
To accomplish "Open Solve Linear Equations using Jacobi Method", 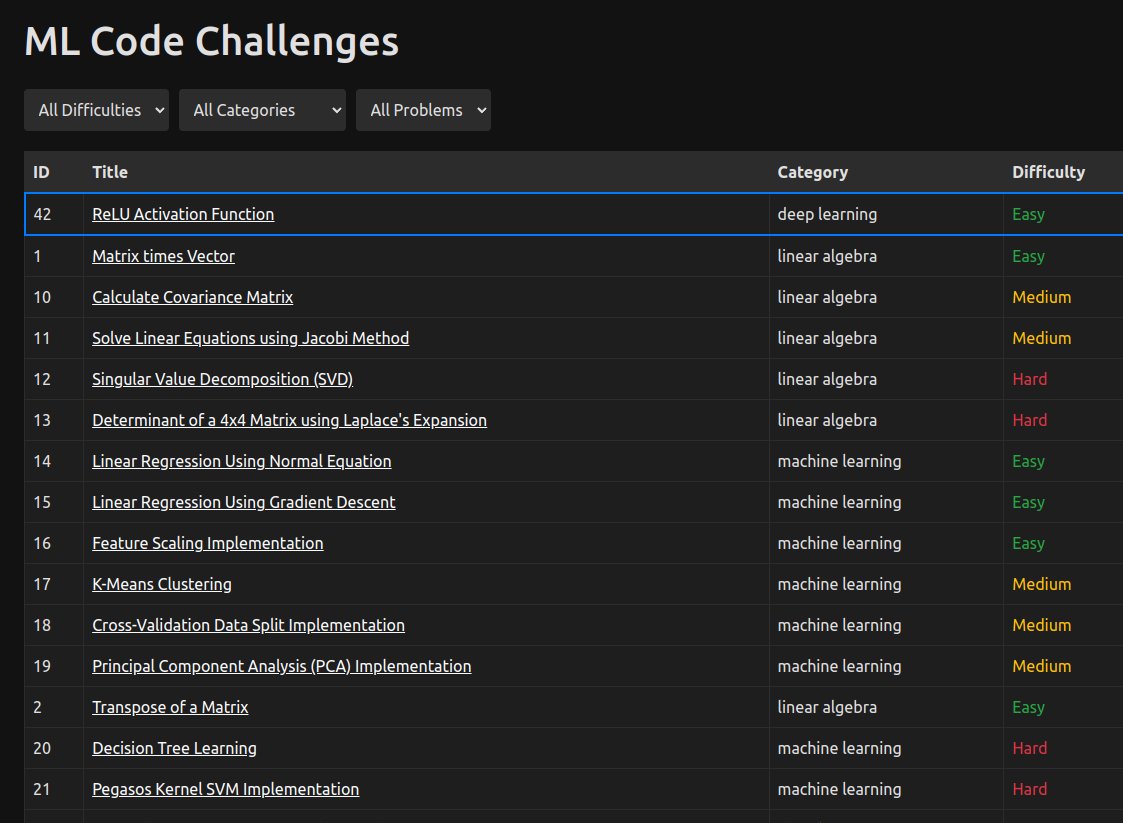I will pyautogui.click(x=250, y=338).
